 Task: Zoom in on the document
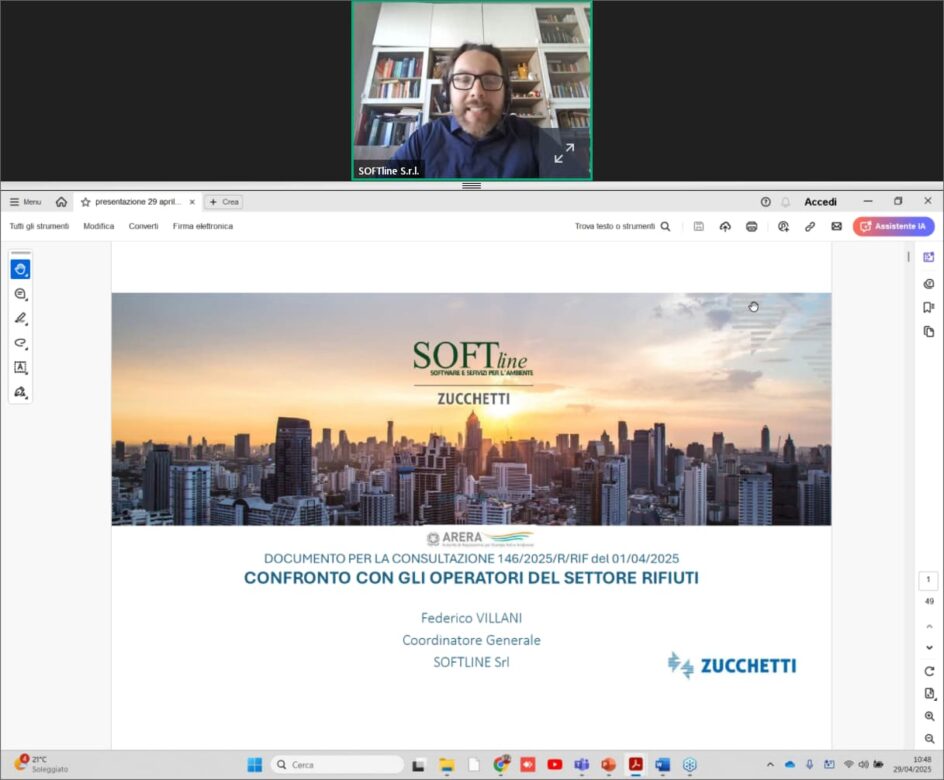[930, 716]
